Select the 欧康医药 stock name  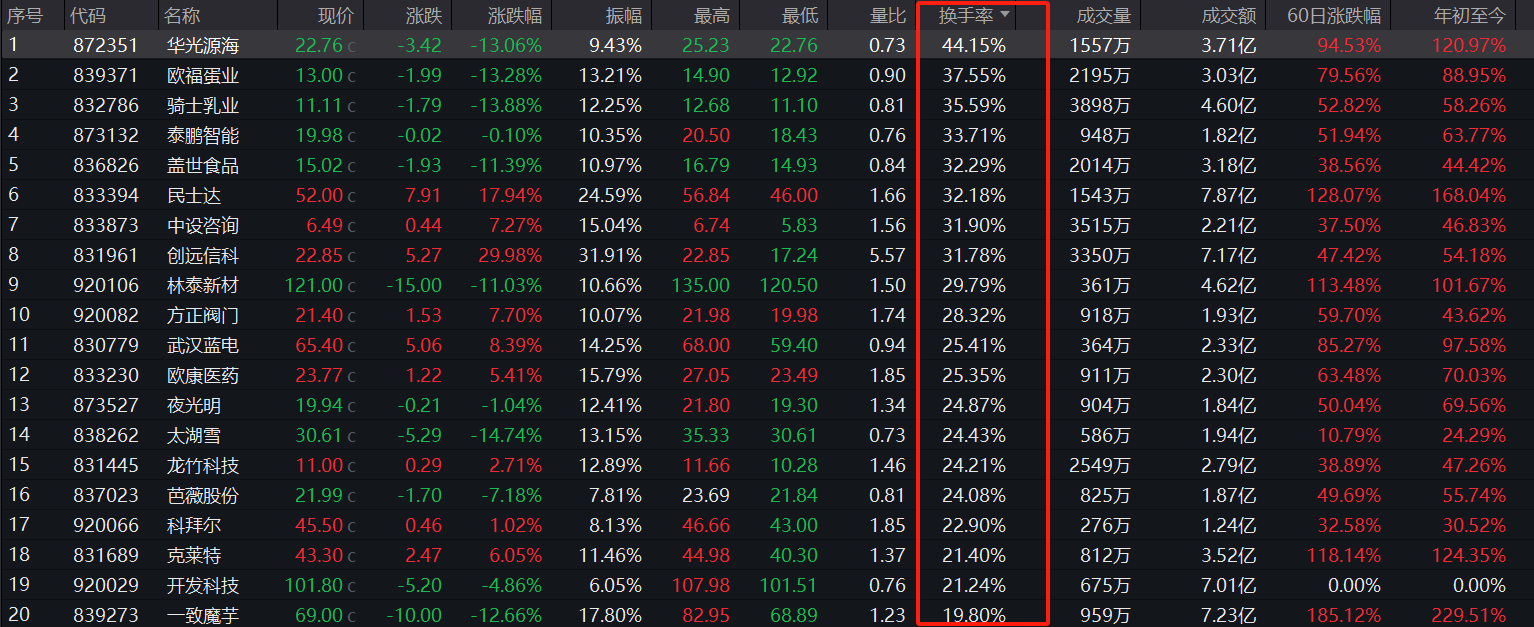point(203,375)
